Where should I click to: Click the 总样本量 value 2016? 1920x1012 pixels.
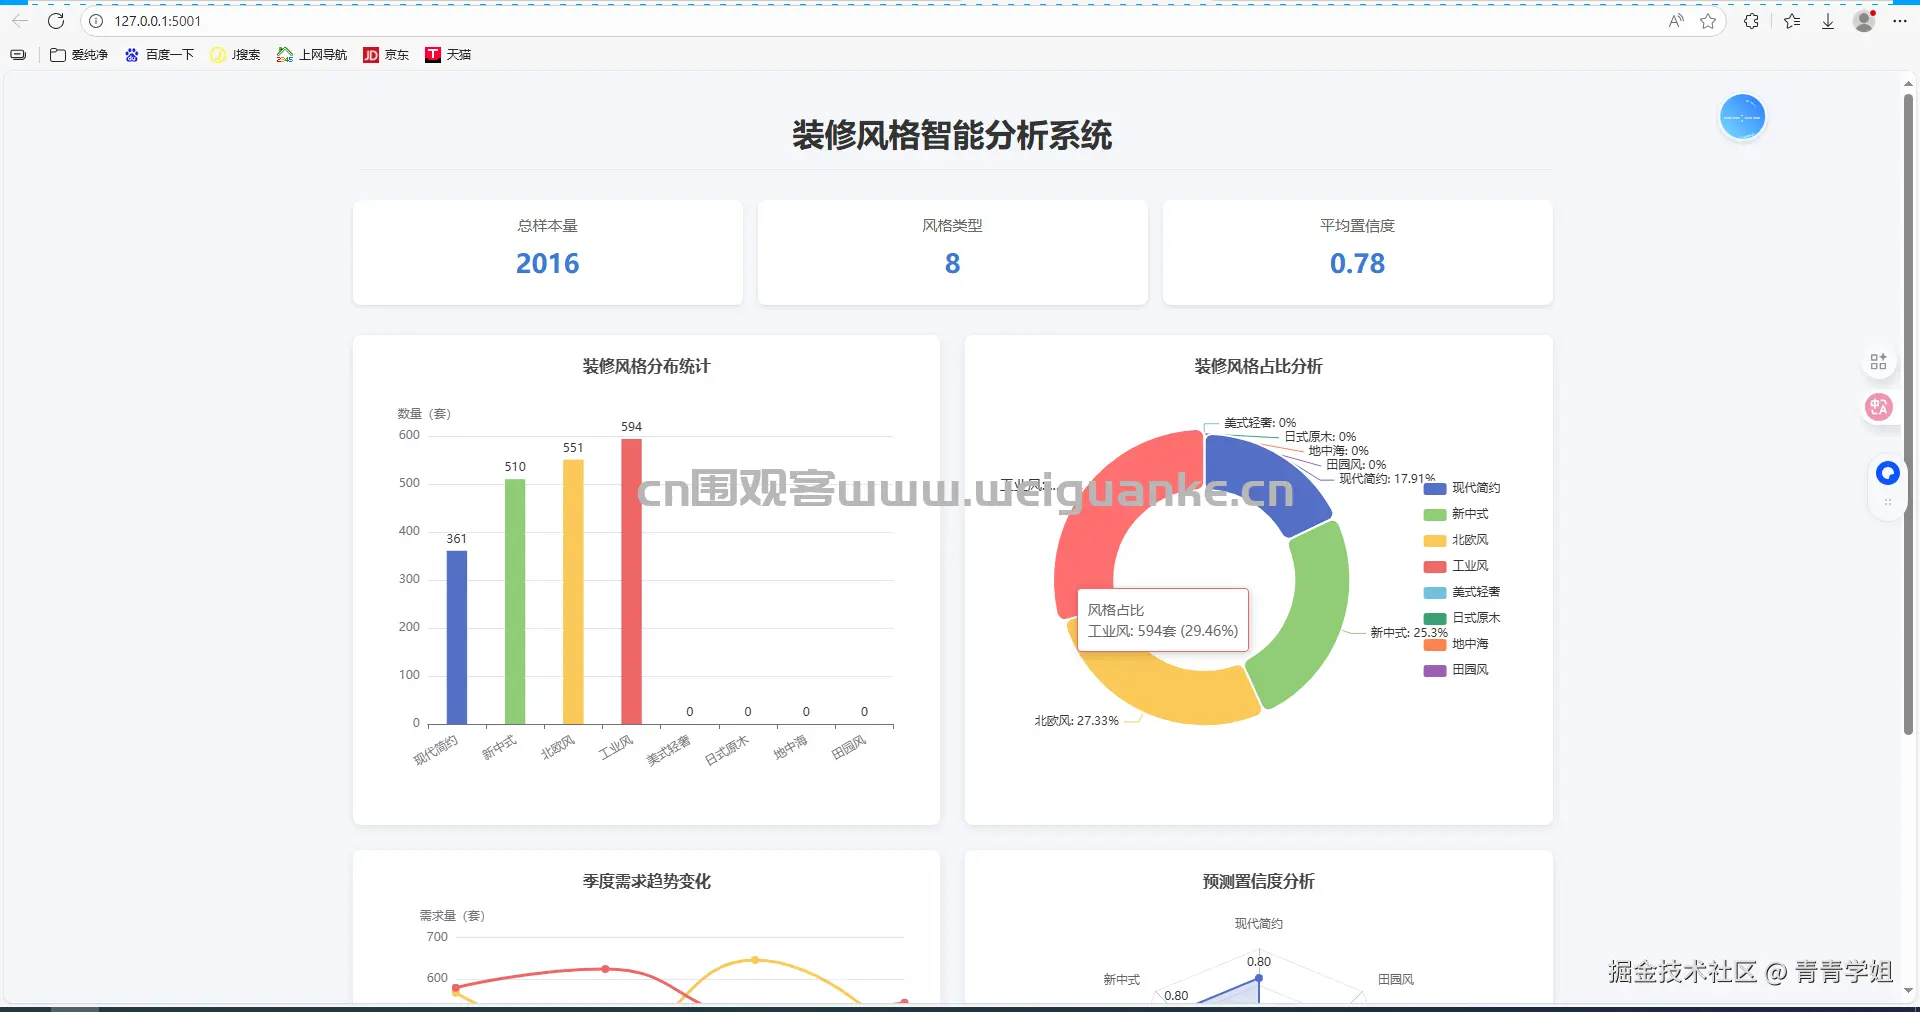click(x=547, y=263)
